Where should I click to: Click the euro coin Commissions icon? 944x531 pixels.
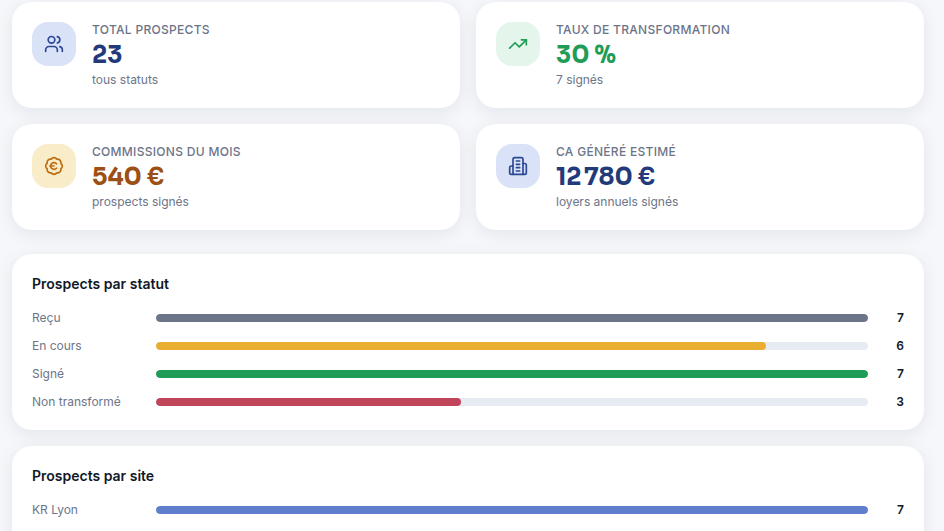54,166
